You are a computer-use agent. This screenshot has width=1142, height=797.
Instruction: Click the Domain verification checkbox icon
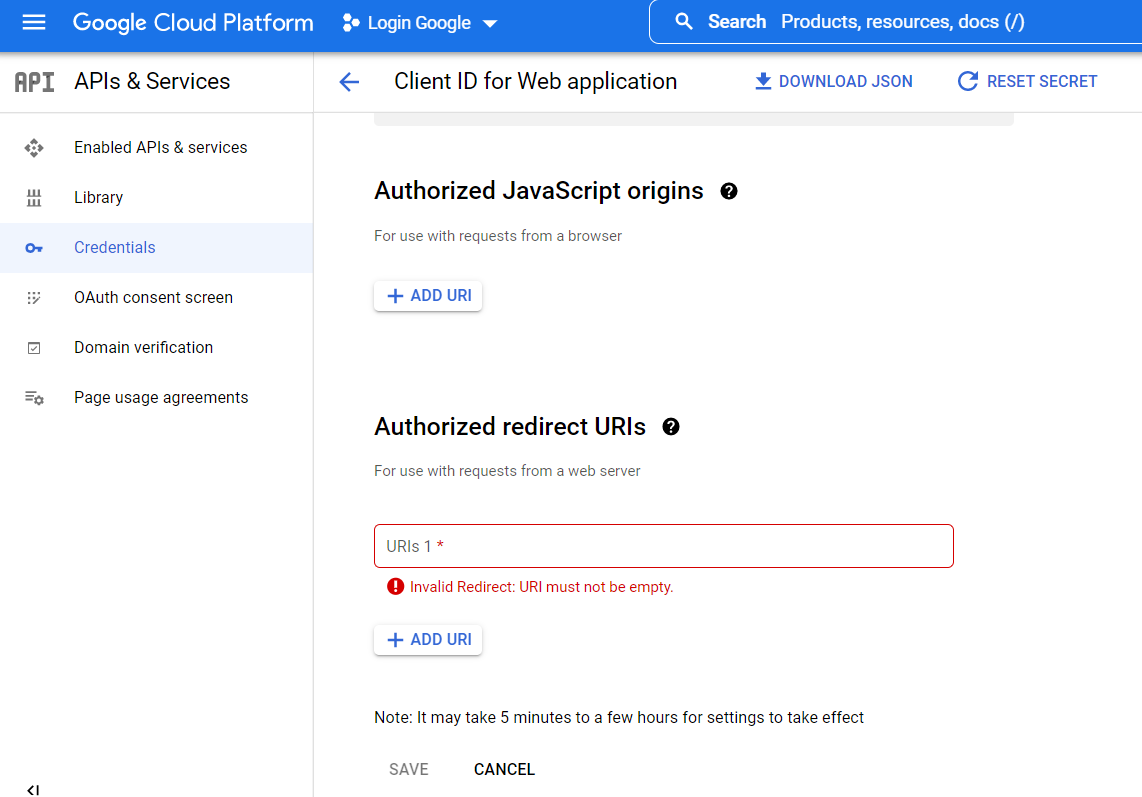click(x=34, y=348)
